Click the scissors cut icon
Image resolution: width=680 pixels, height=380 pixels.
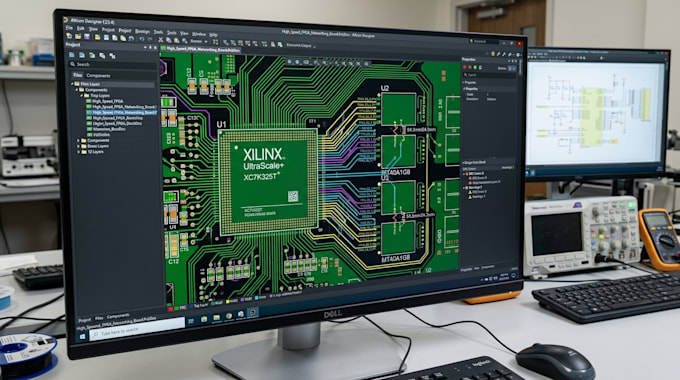click(x=160, y=40)
